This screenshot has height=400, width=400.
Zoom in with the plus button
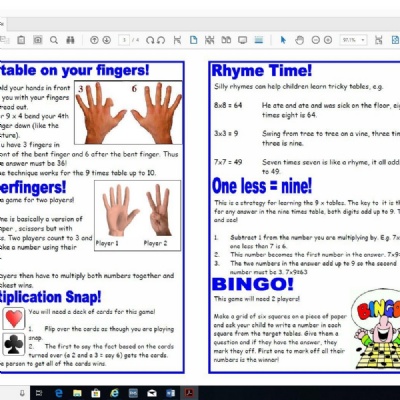[328, 40]
